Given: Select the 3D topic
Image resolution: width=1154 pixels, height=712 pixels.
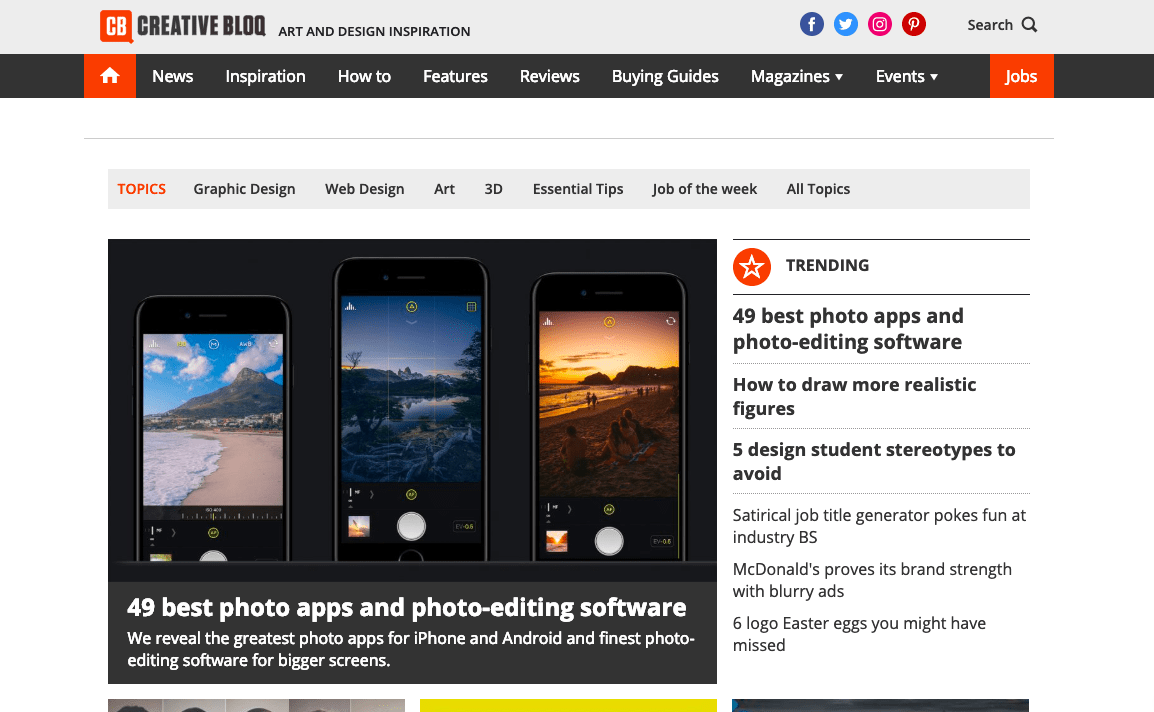Looking at the screenshot, I should click(x=493, y=189).
